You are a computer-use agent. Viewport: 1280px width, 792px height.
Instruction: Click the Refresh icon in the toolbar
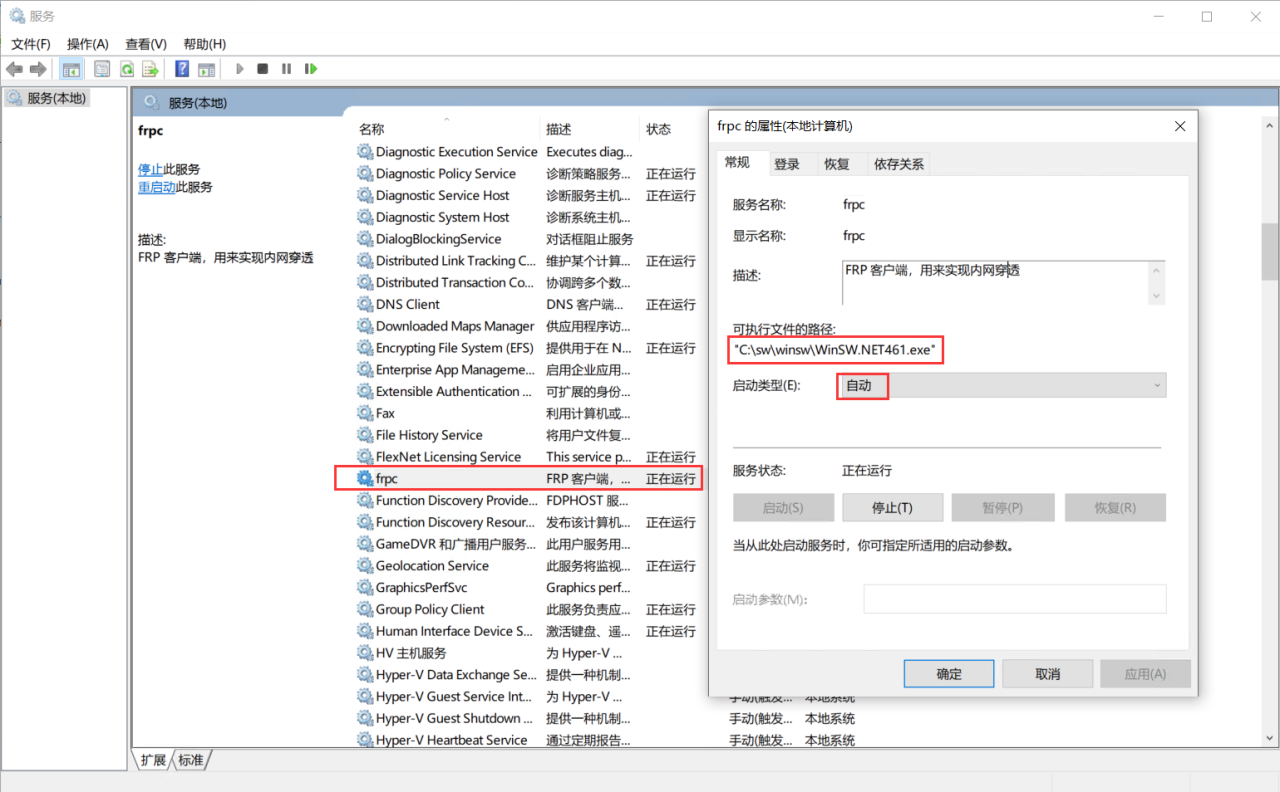tap(126, 68)
